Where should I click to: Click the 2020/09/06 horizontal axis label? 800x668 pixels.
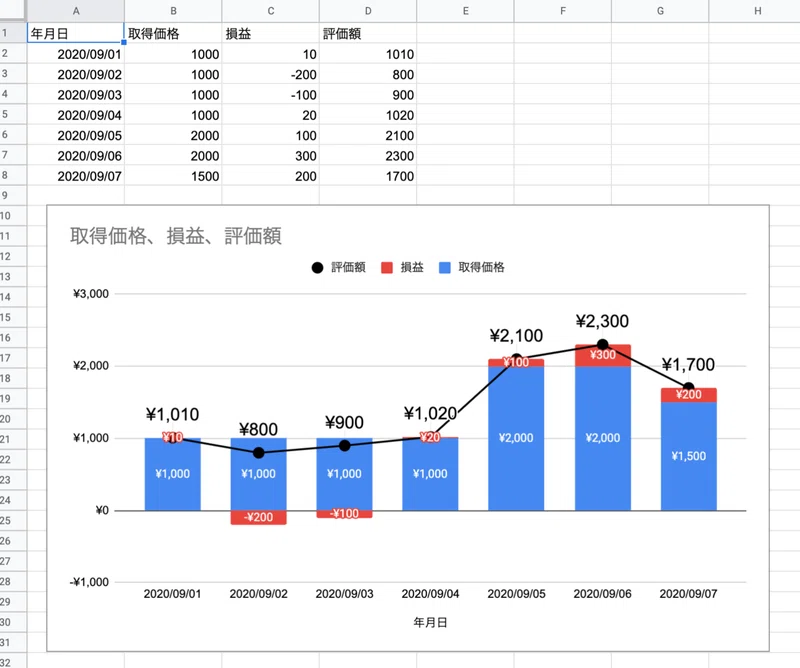(x=603, y=594)
